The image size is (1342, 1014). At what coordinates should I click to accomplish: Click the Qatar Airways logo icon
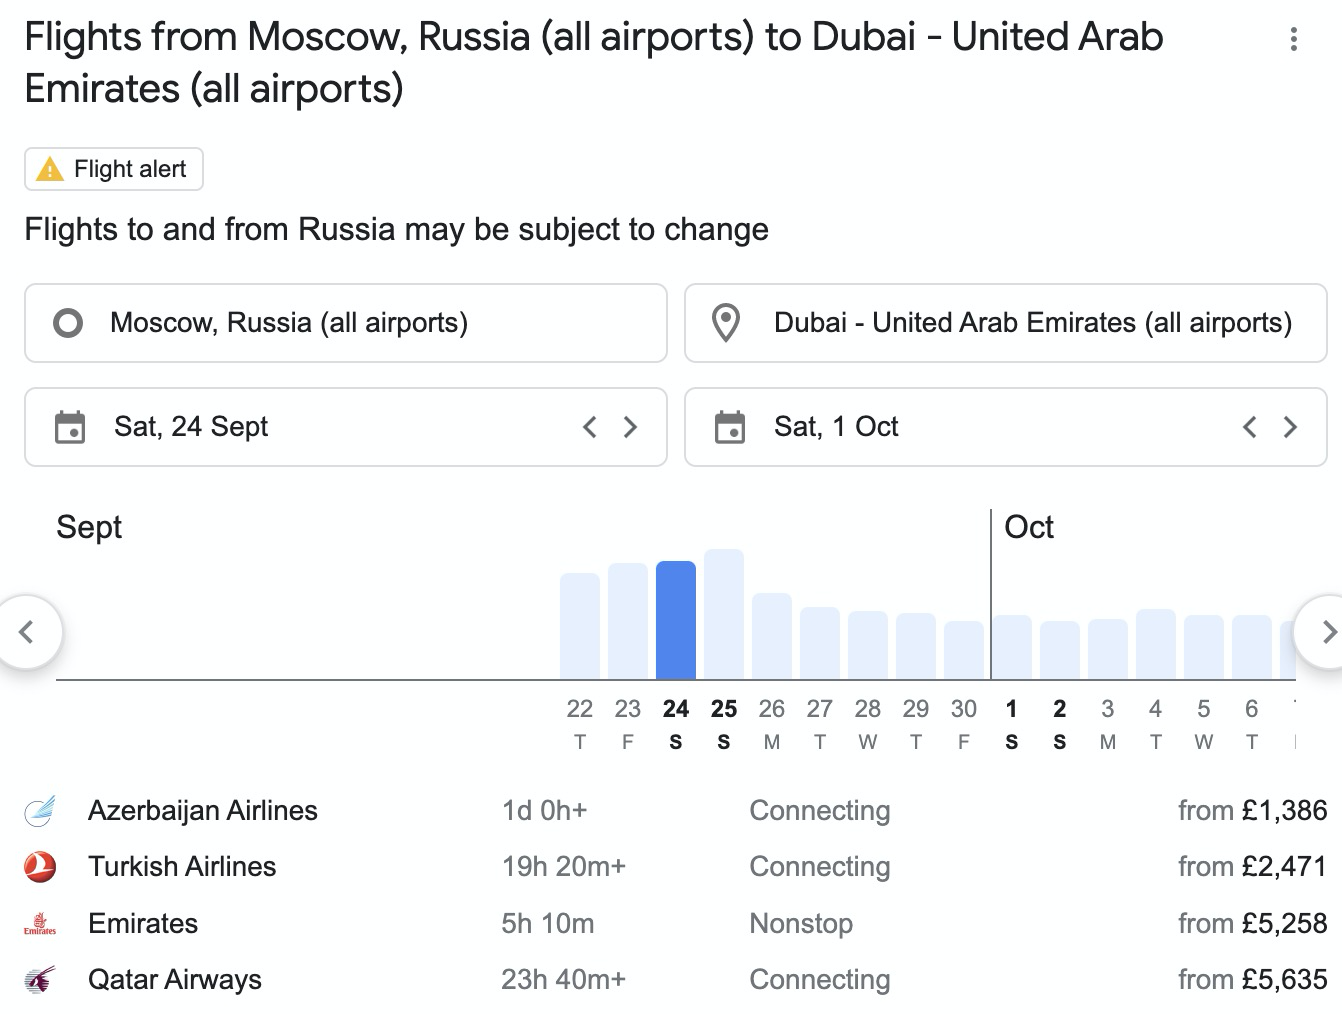click(40, 980)
